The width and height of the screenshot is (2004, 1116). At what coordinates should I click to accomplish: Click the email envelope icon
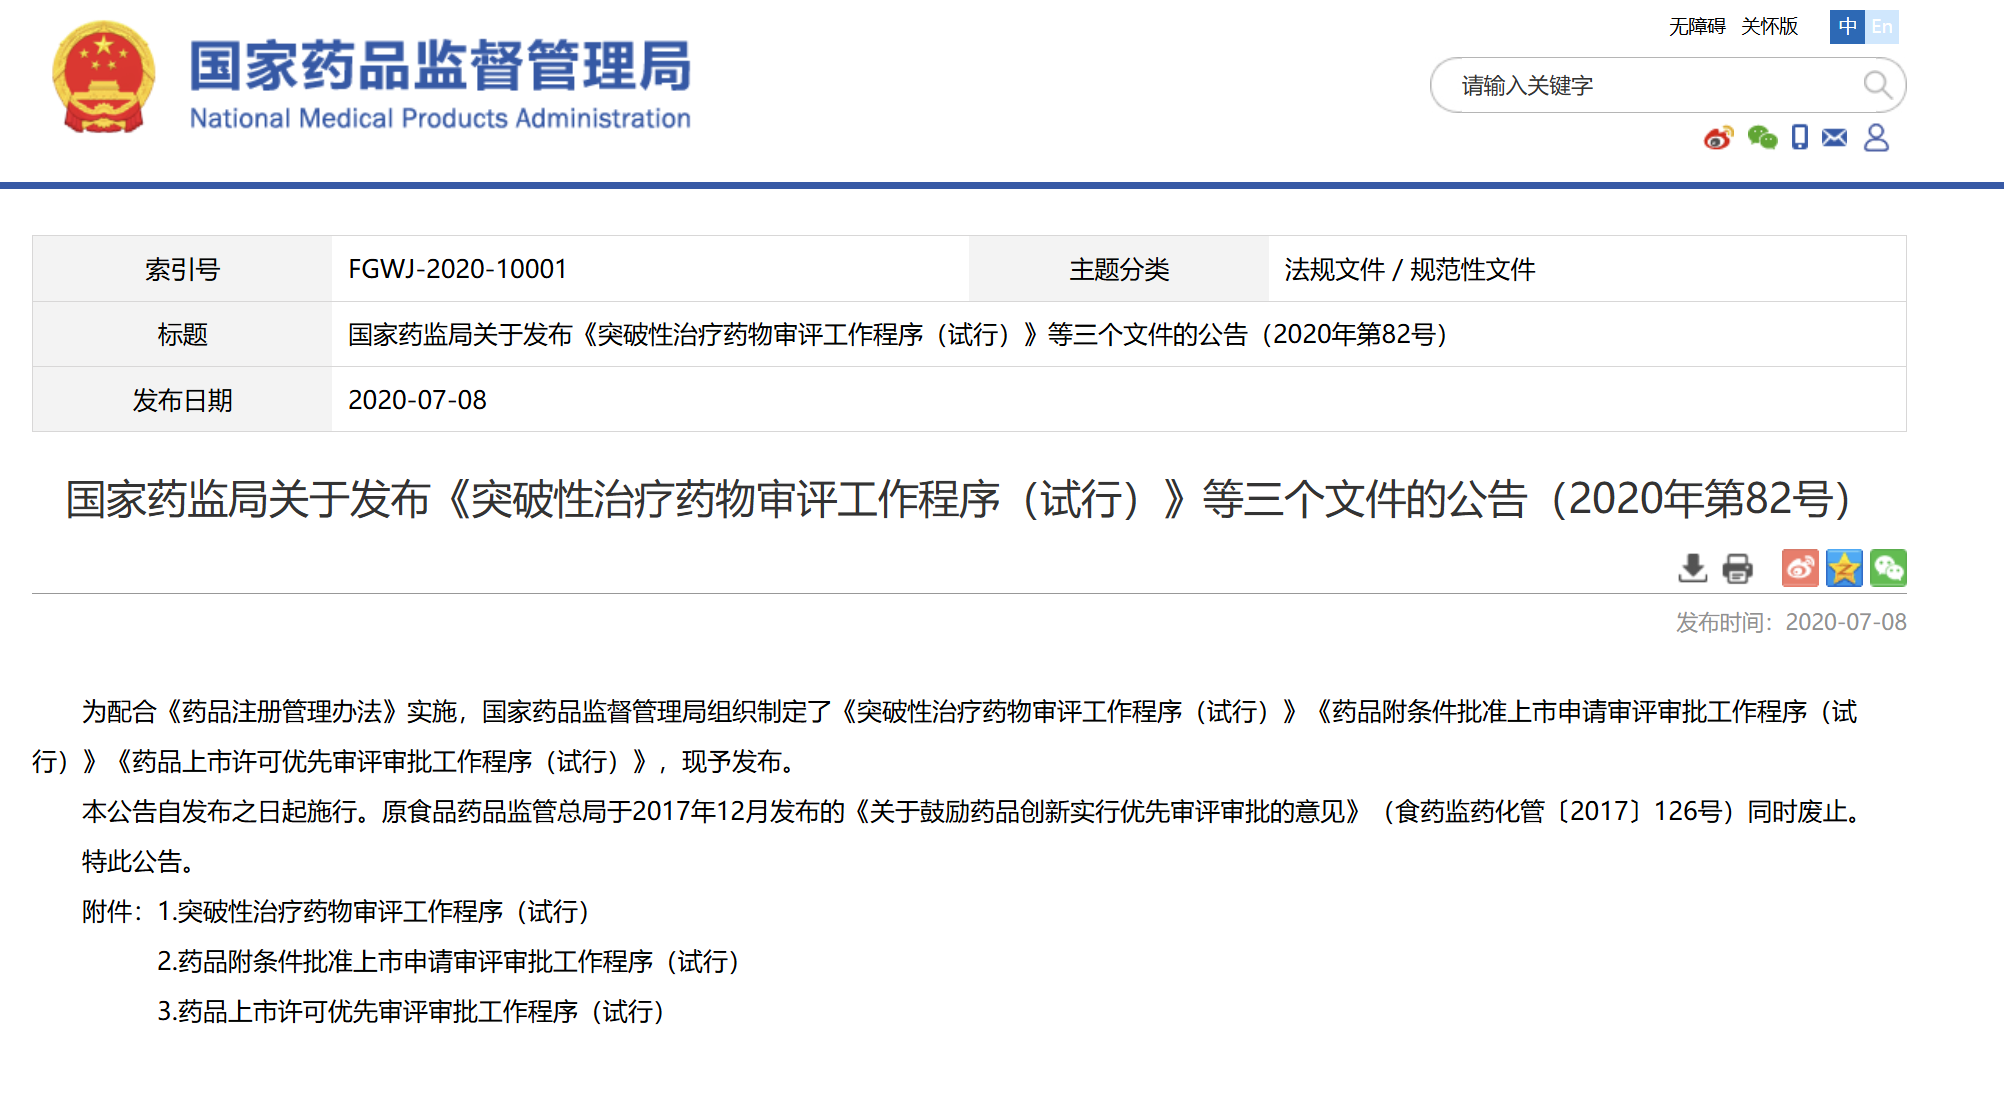pyautogui.click(x=1835, y=137)
